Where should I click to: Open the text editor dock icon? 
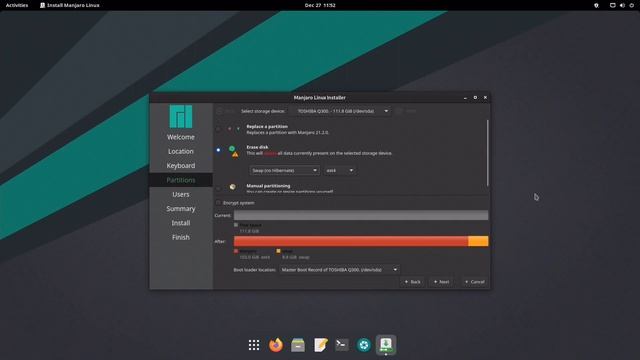tap(320, 345)
